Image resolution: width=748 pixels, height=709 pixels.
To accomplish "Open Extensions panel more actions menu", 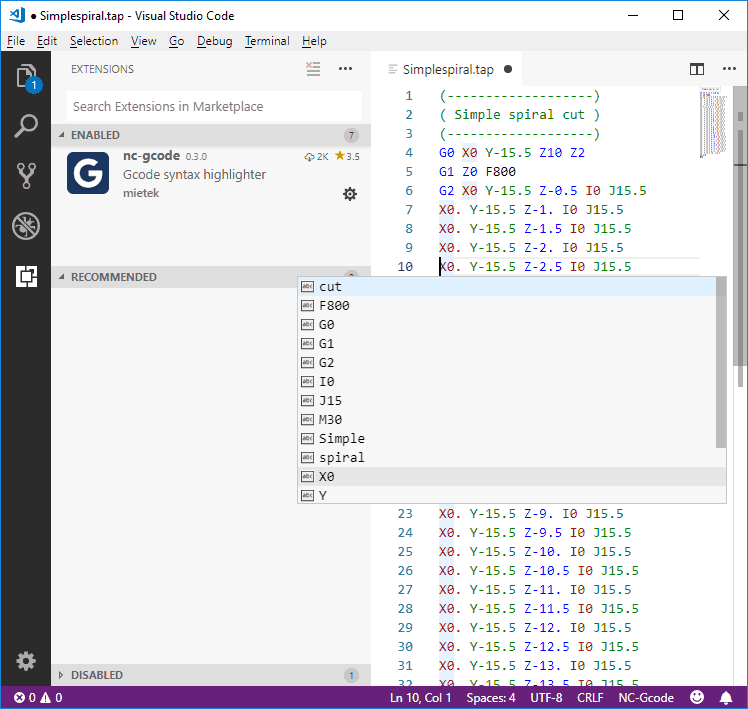I will tap(345, 69).
